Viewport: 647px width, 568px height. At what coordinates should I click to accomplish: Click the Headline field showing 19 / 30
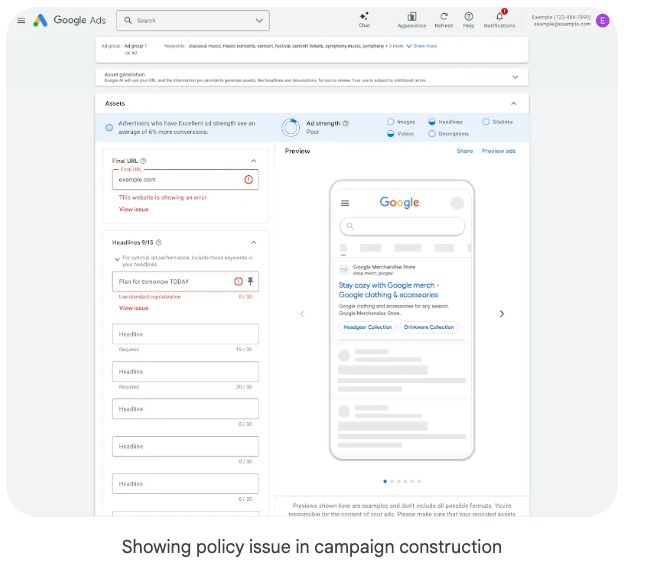185,334
